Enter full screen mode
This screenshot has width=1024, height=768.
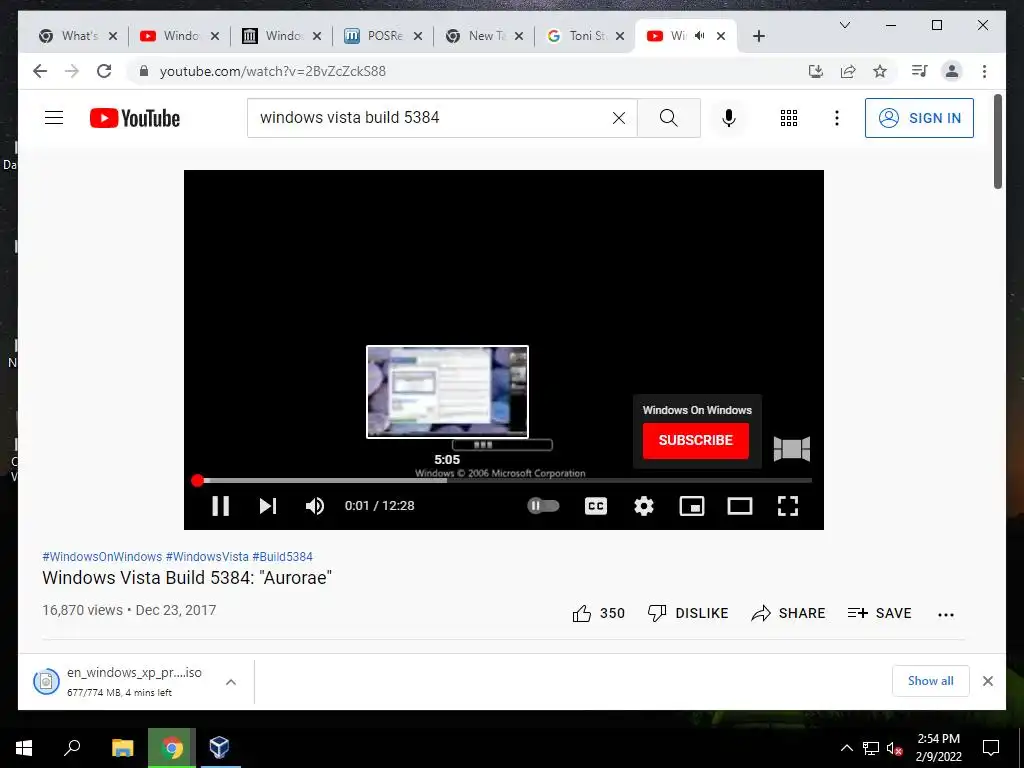788,506
